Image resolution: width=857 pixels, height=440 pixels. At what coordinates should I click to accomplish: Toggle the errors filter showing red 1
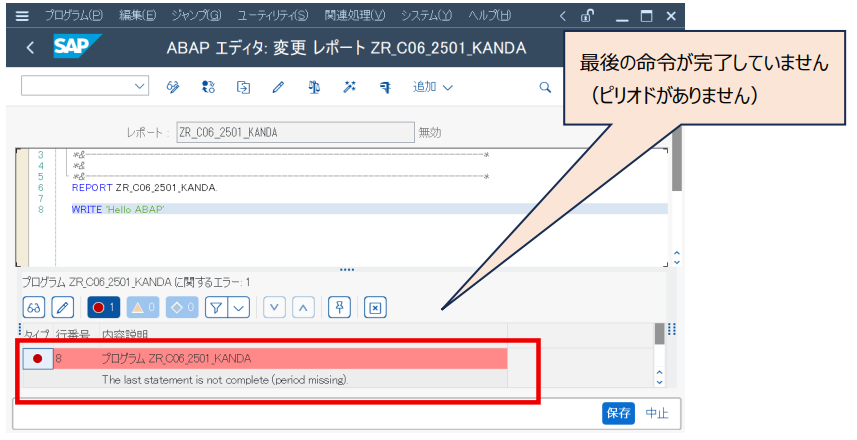point(103,307)
